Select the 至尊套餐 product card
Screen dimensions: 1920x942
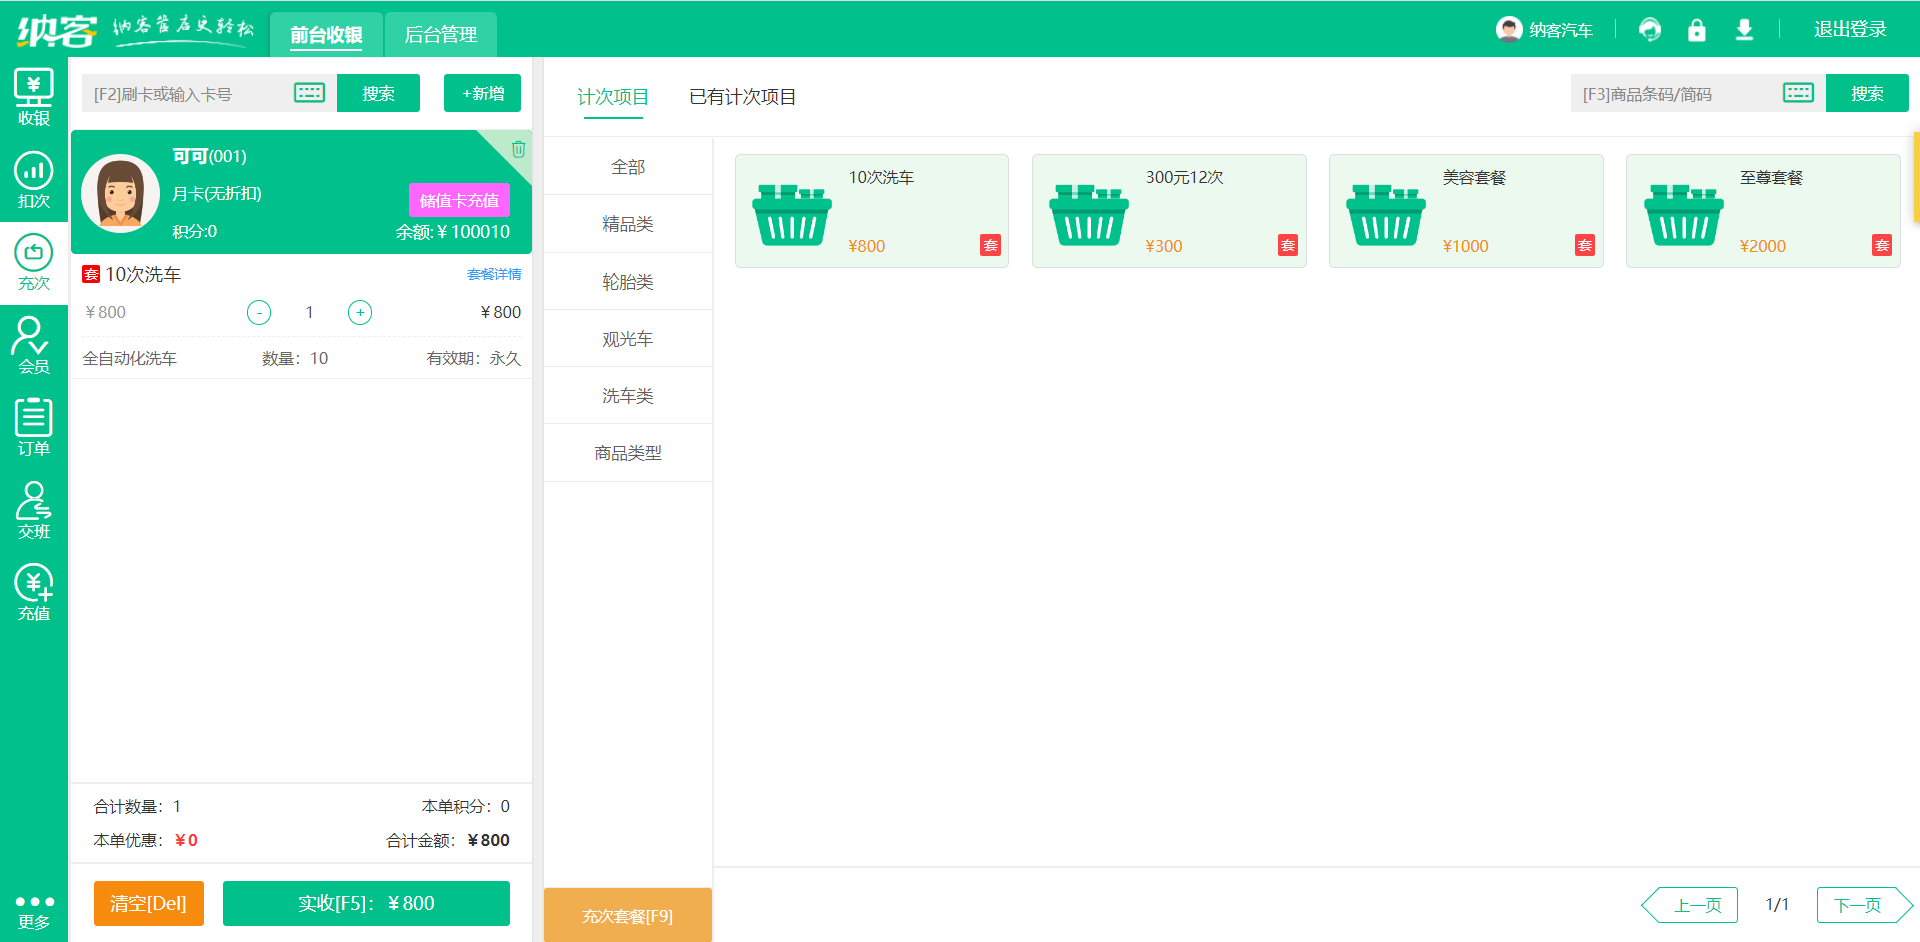pos(1763,211)
